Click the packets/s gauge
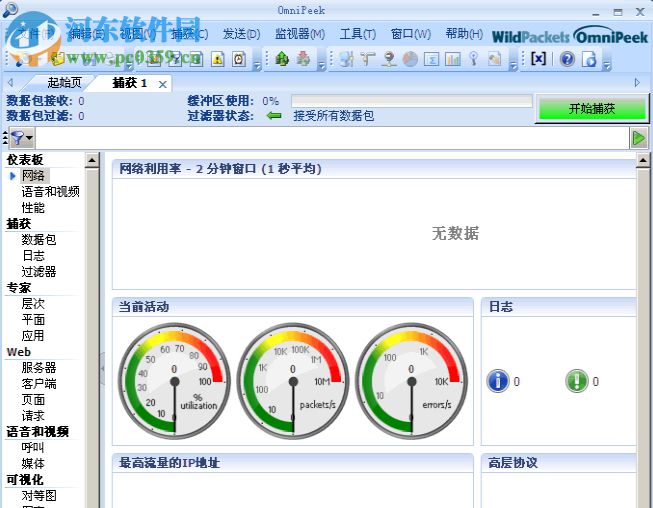Image resolution: width=653 pixels, height=508 pixels. [293, 381]
